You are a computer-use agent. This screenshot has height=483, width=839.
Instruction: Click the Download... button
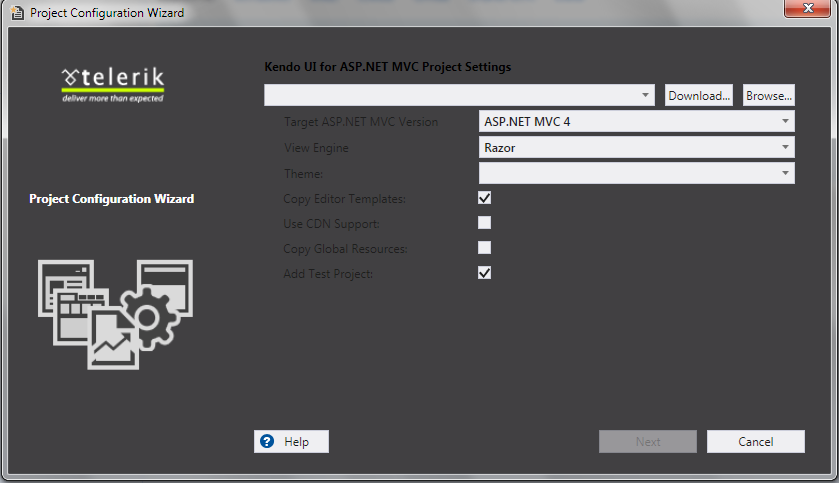coord(699,95)
